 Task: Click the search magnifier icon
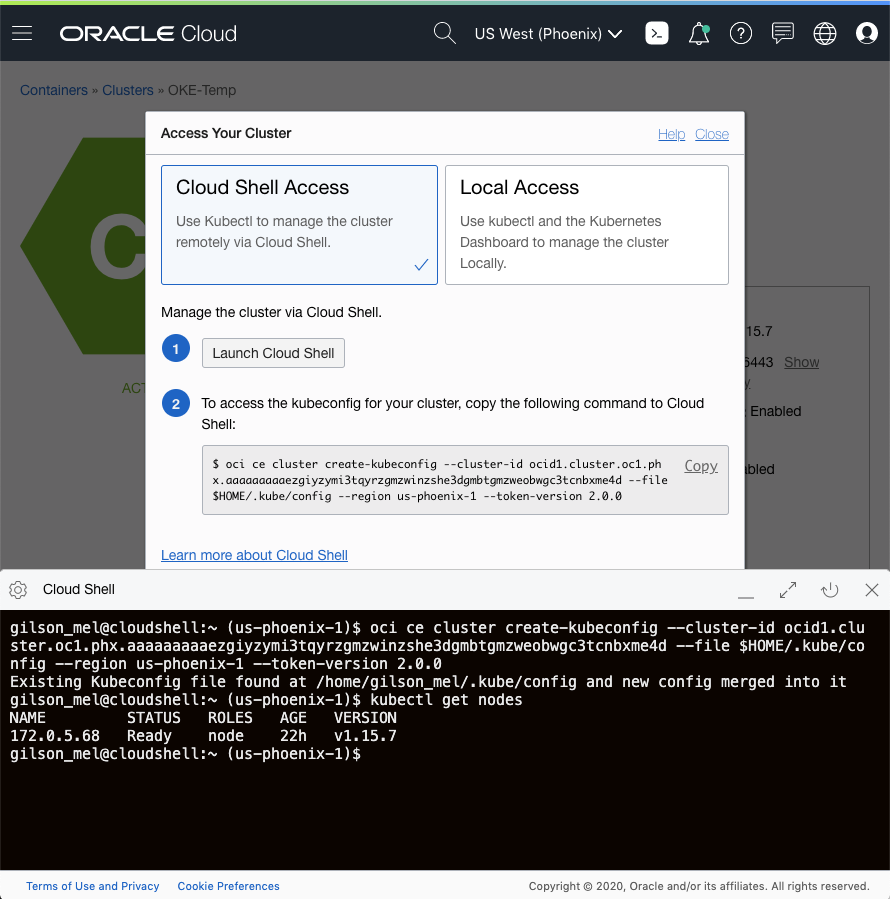[444, 32]
